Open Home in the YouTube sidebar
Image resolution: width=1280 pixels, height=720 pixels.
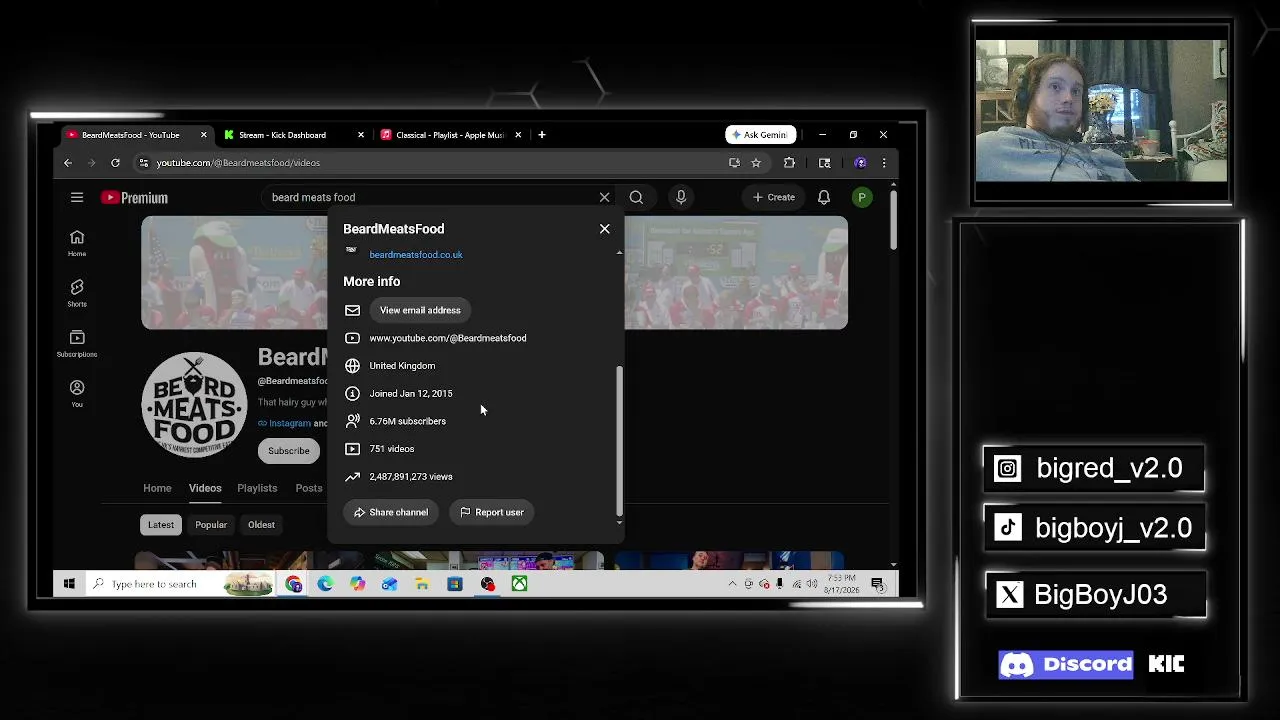77,242
